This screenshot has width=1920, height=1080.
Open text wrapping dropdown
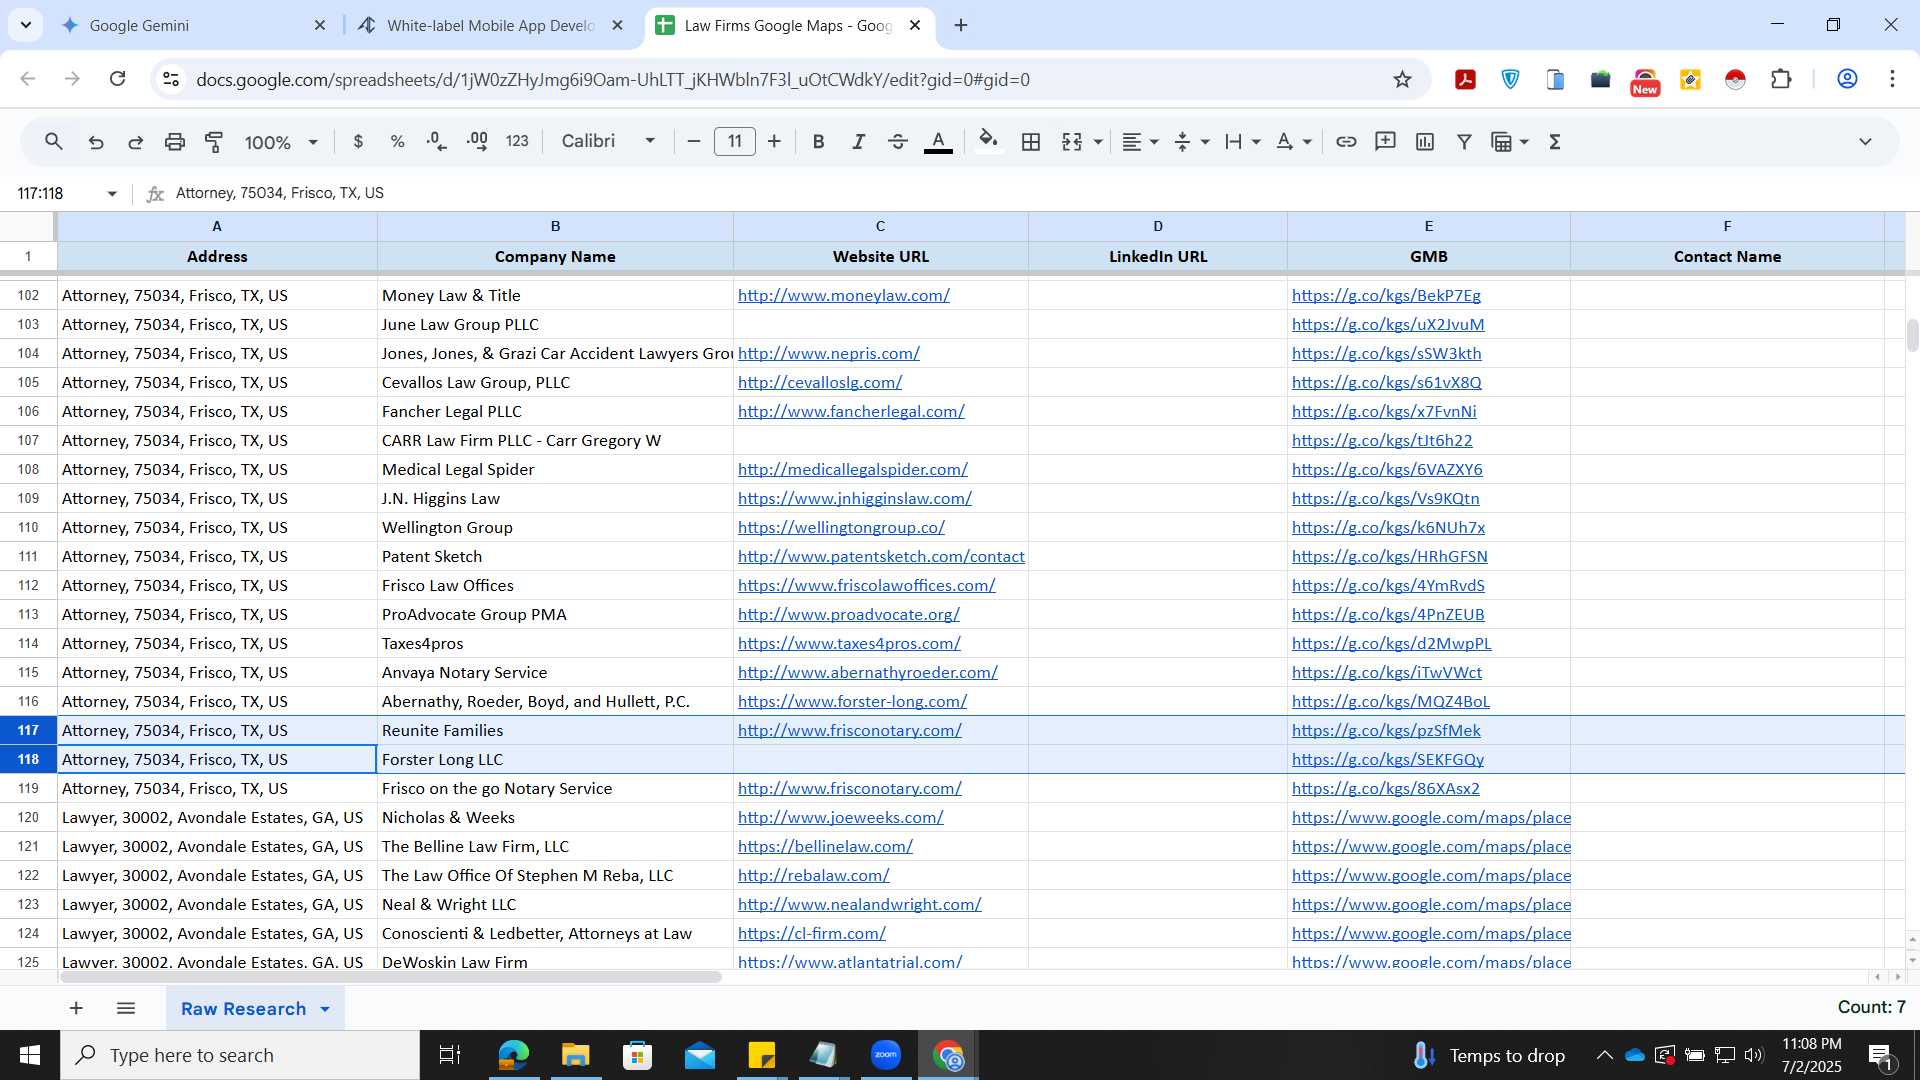point(1243,142)
